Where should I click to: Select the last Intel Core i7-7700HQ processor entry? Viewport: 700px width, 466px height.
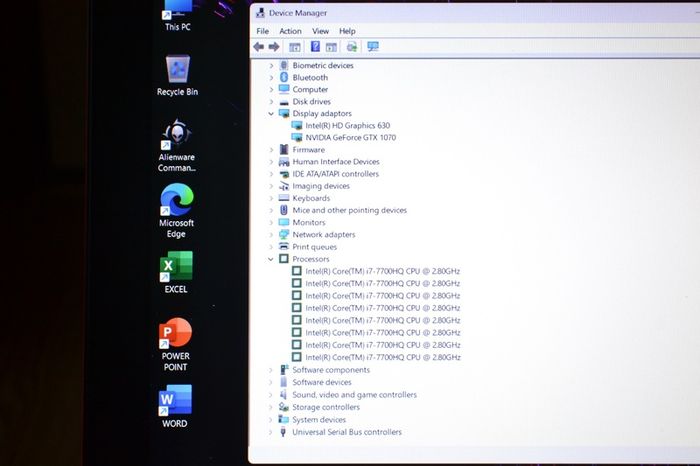(x=383, y=358)
